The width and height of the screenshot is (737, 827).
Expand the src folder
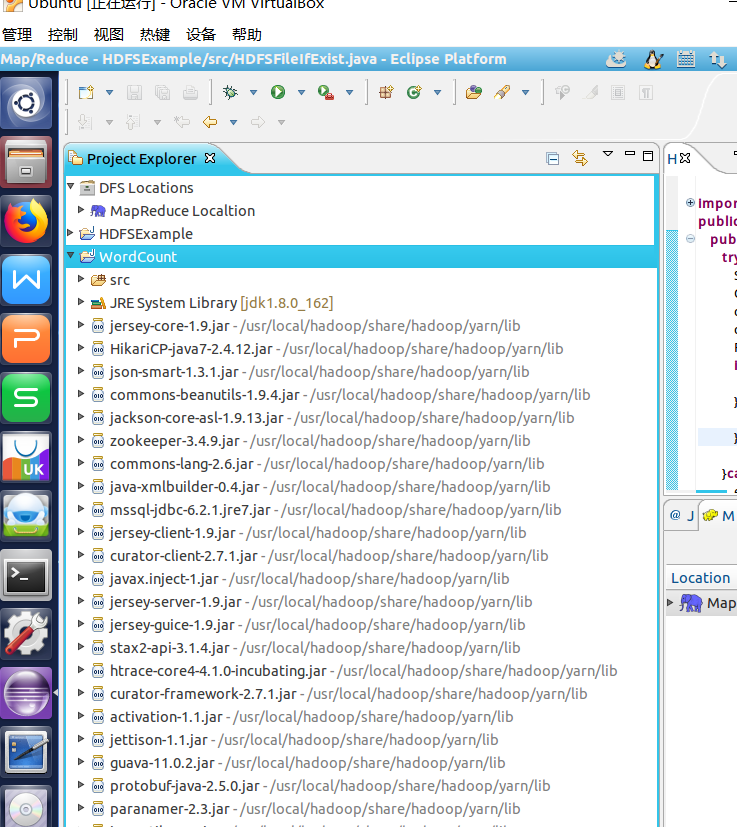point(81,278)
